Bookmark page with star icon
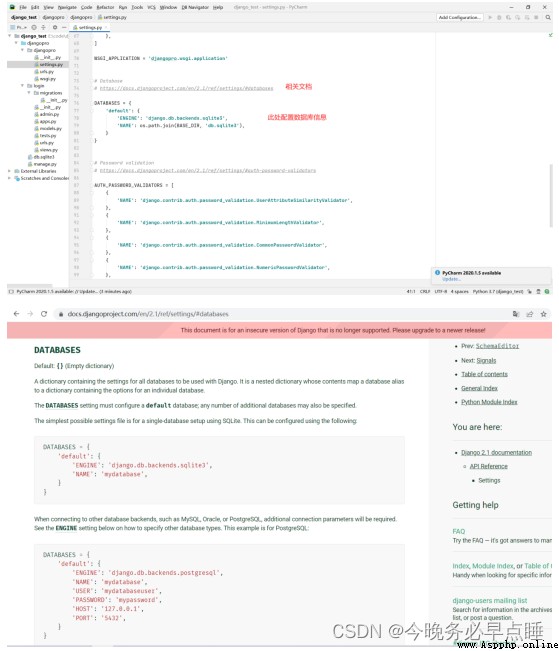This screenshot has width=559, height=651. tap(543, 314)
